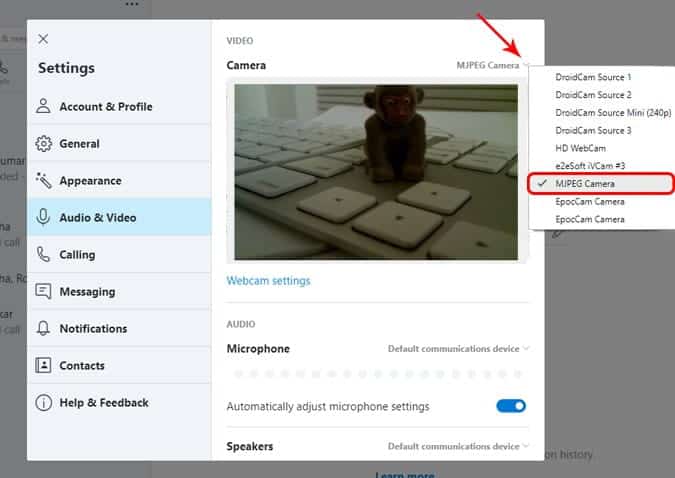
Task: Open the Webcam settings link
Action: click(x=268, y=281)
